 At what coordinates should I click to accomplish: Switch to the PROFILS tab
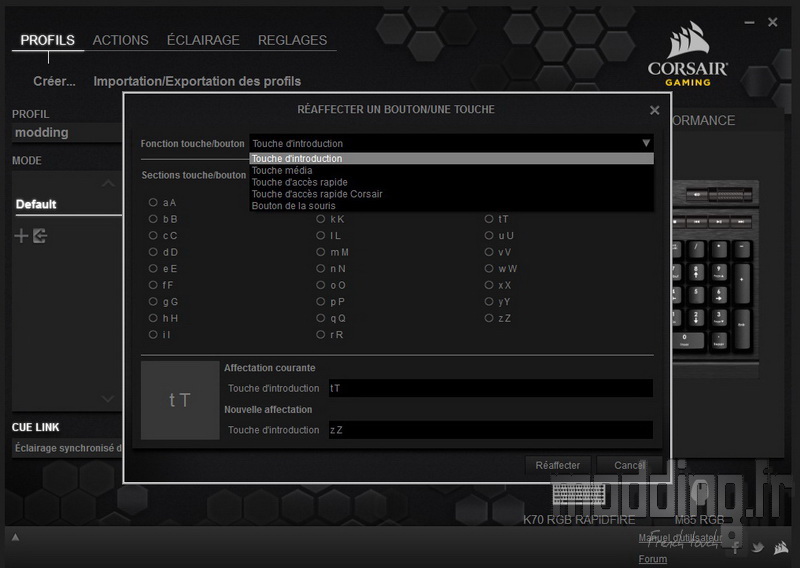(47, 40)
